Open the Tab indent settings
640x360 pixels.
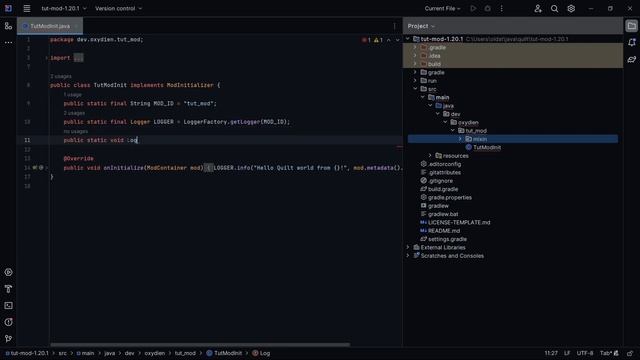(x=607, y=353)
